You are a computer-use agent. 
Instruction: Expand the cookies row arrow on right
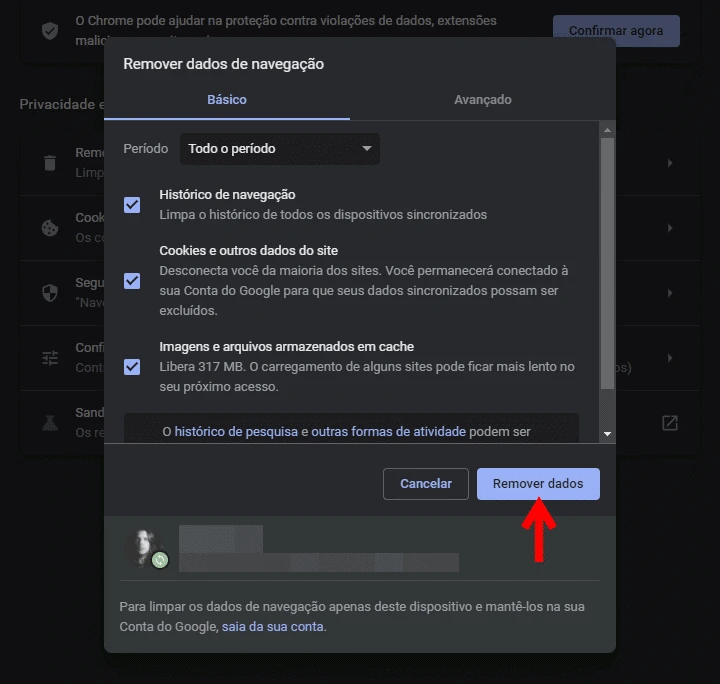[669, 228]
